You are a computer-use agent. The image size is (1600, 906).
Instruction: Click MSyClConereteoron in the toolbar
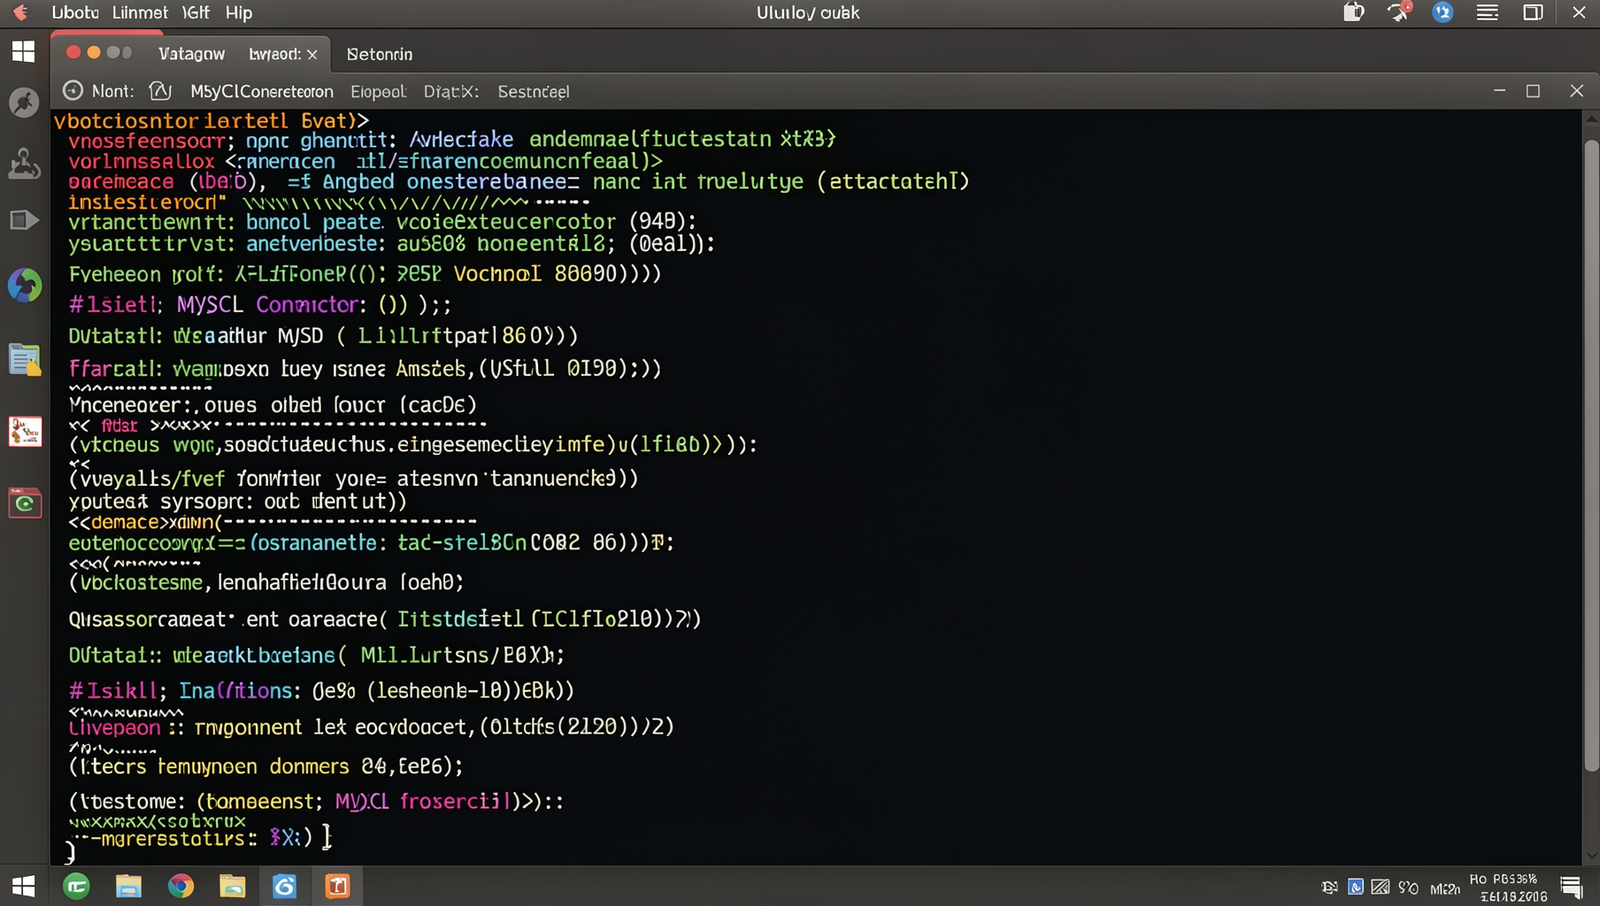[x=262, y=91]
